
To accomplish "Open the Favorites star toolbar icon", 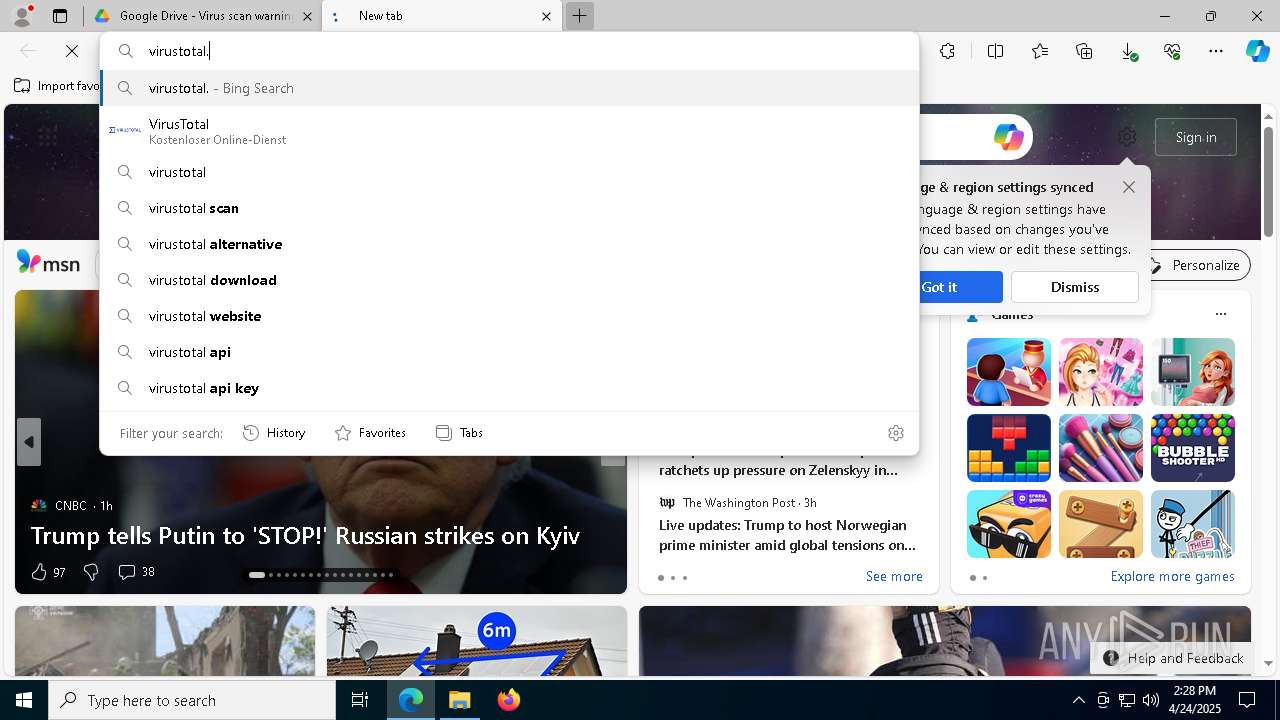I will [x=1040, y=51].
